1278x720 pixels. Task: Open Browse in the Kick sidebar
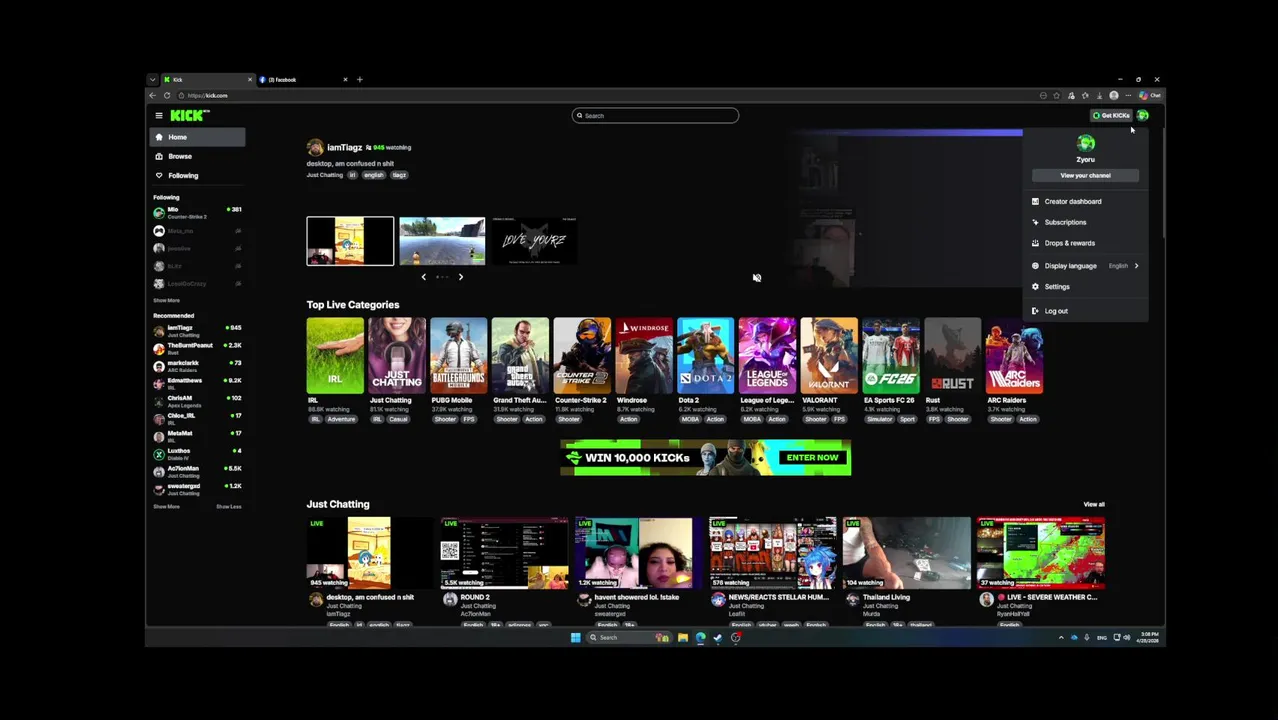tap(197, 156)
